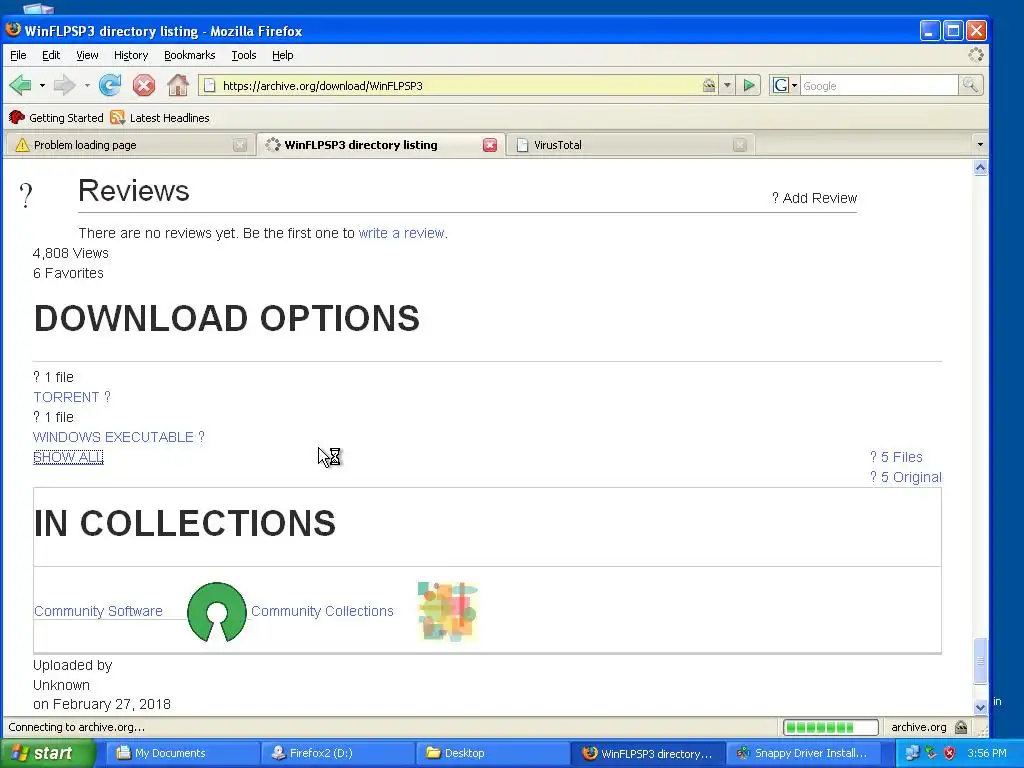Open the address bar URL history dropdown

727,86
